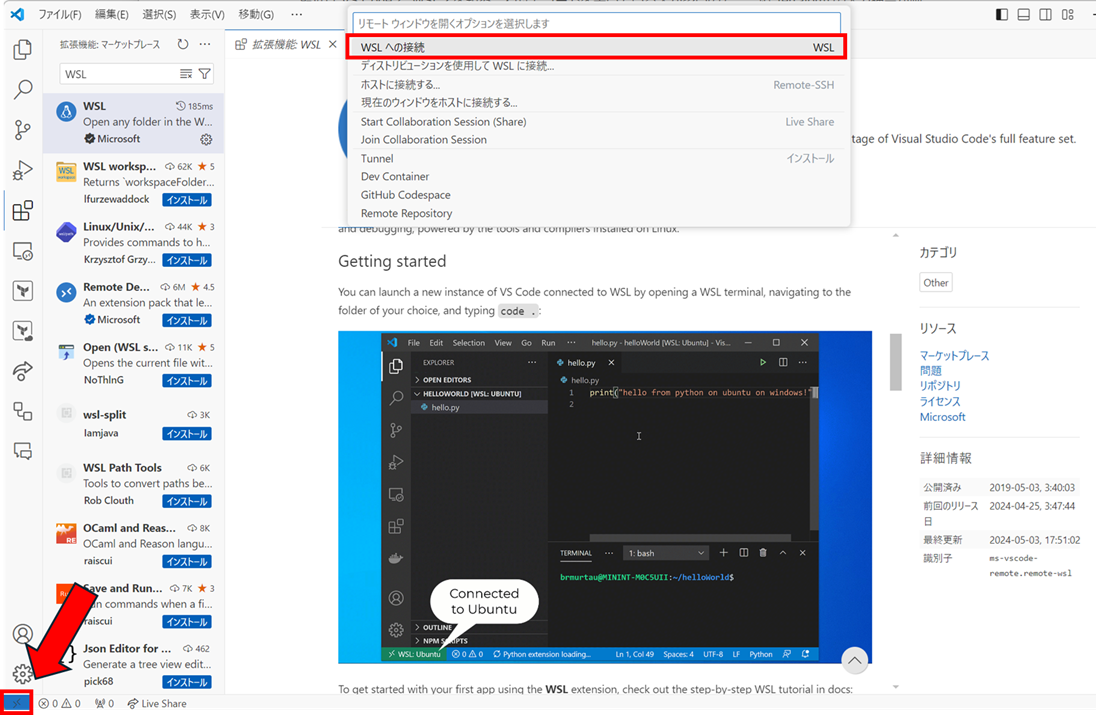The image size is (1096, 715).
Task: Click the extension page scrollbar thumb
Action: pos(895,362)
